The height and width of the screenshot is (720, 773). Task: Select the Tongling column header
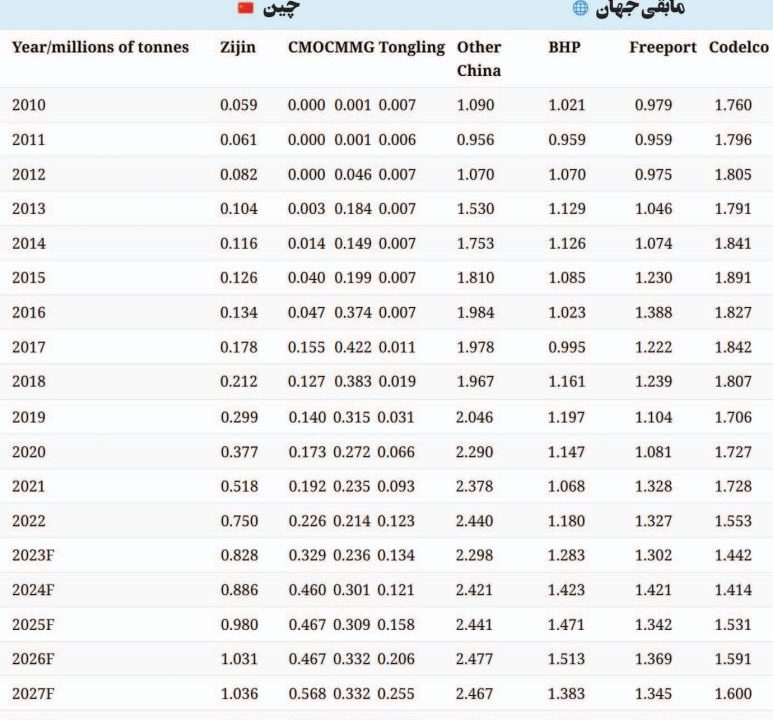pyautogui.click(x=411, y=47)
